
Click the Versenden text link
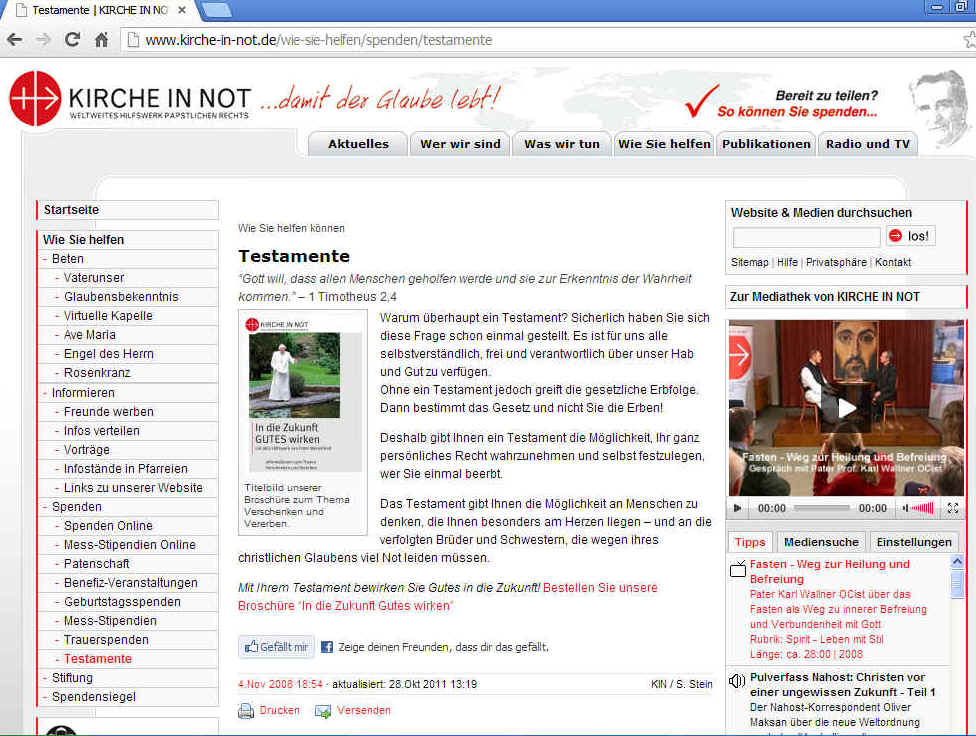(364, 710)
